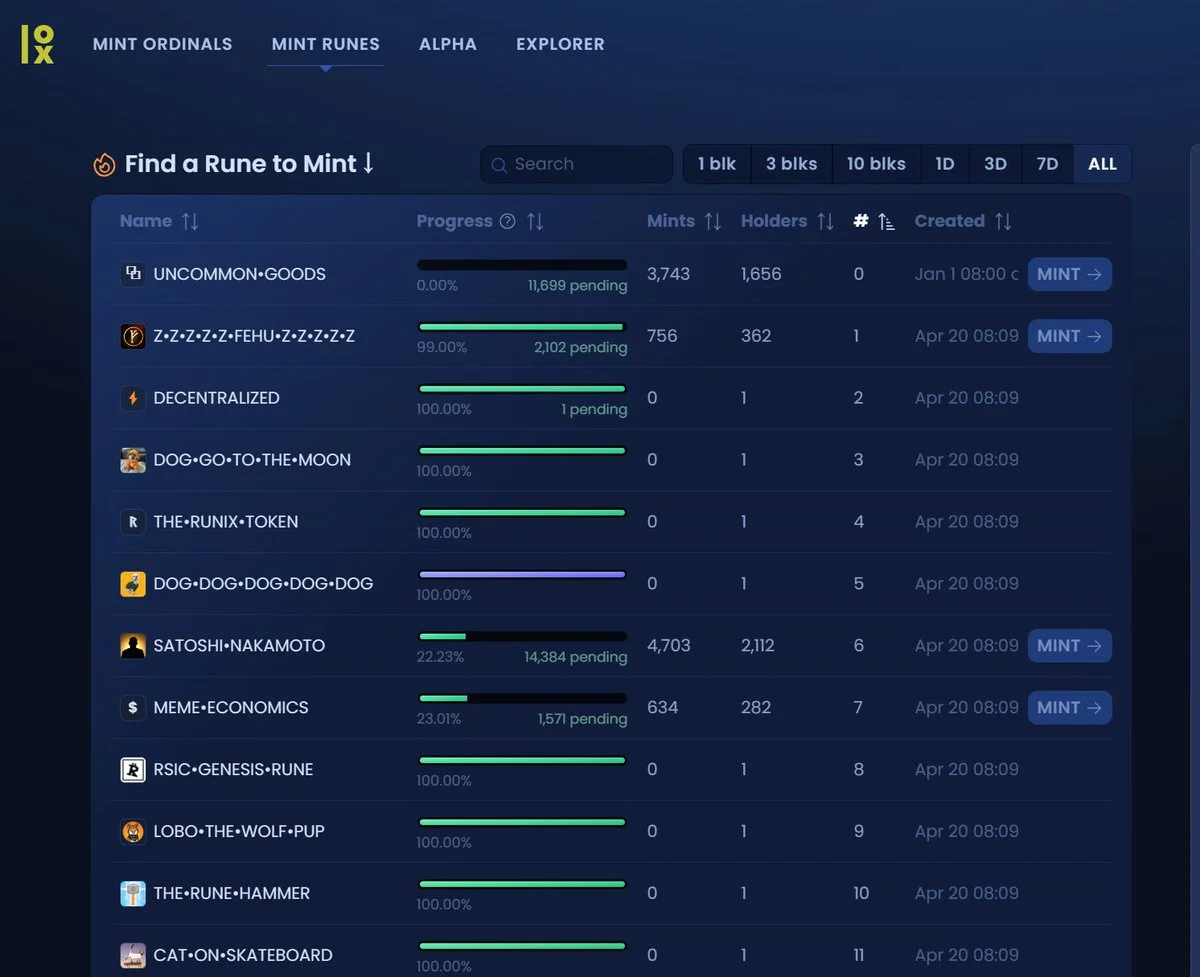The width and height of the screenshot is (1200, 977).
Task: Focus the Search input field
Action: click(576, 164)
